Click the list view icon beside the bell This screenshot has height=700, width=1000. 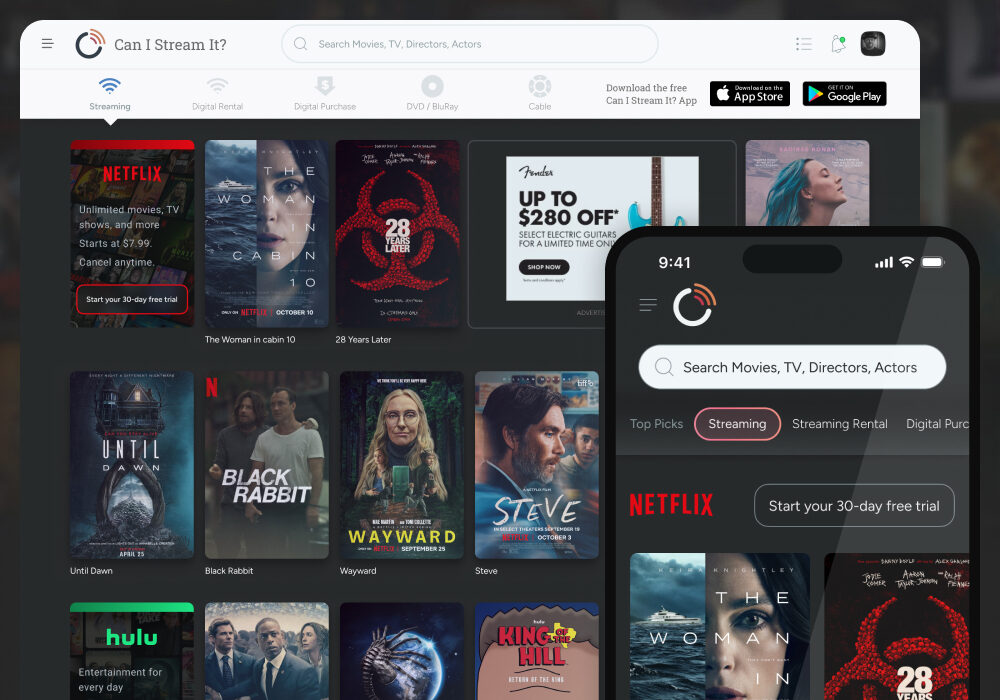tap(804, 43)
